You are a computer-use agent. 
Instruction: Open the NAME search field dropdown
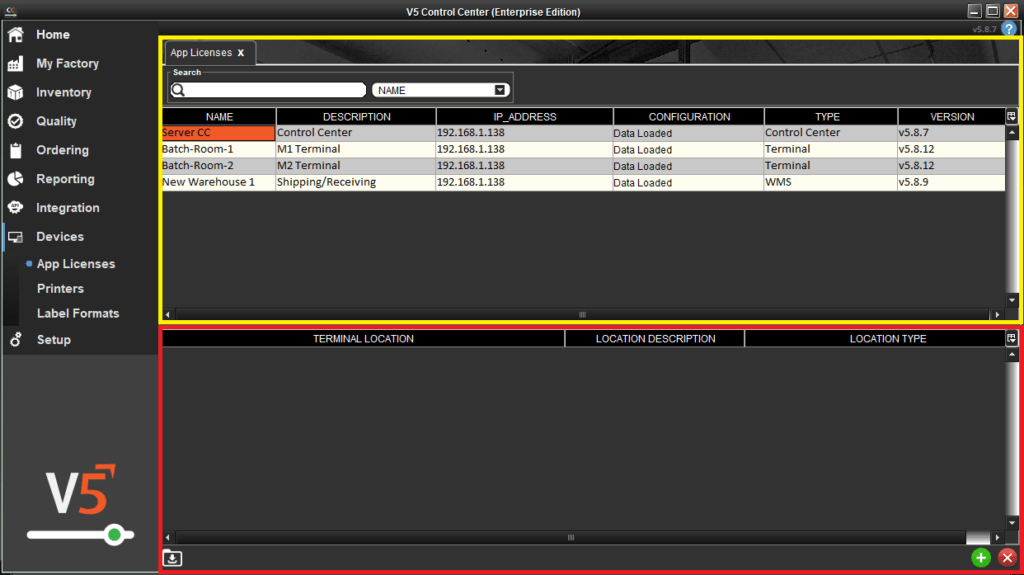click(500, 90)
